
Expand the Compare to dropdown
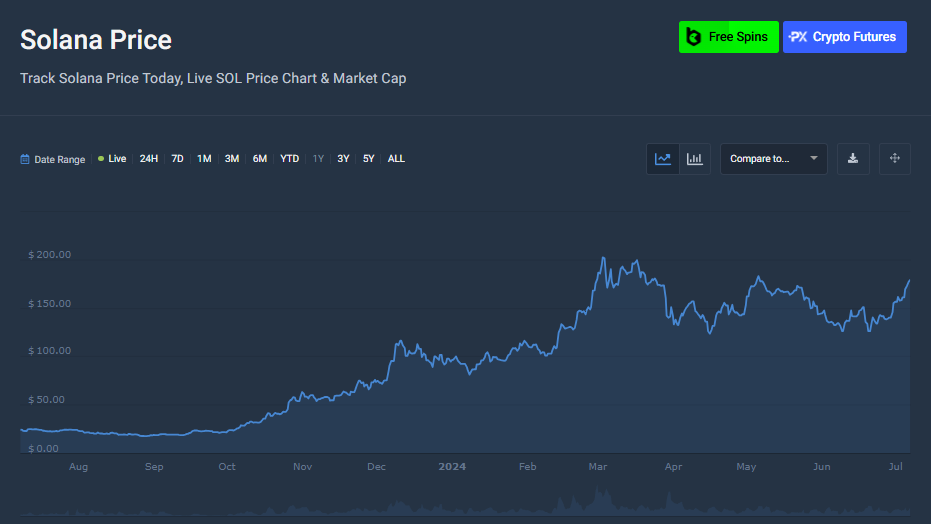pos(774,159)
